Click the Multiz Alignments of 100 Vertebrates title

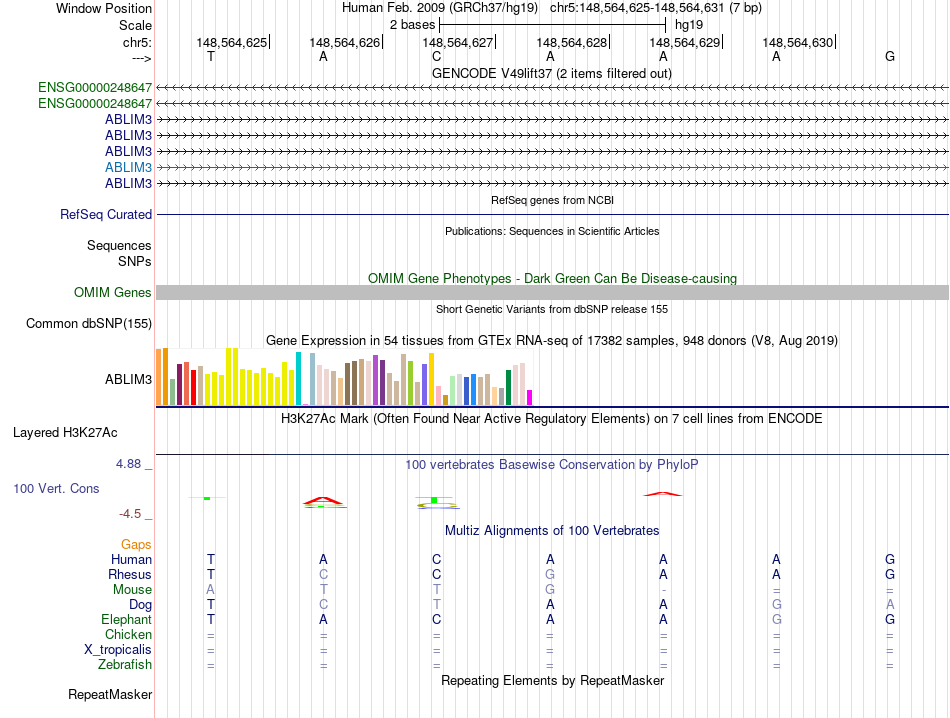point(552,531)
